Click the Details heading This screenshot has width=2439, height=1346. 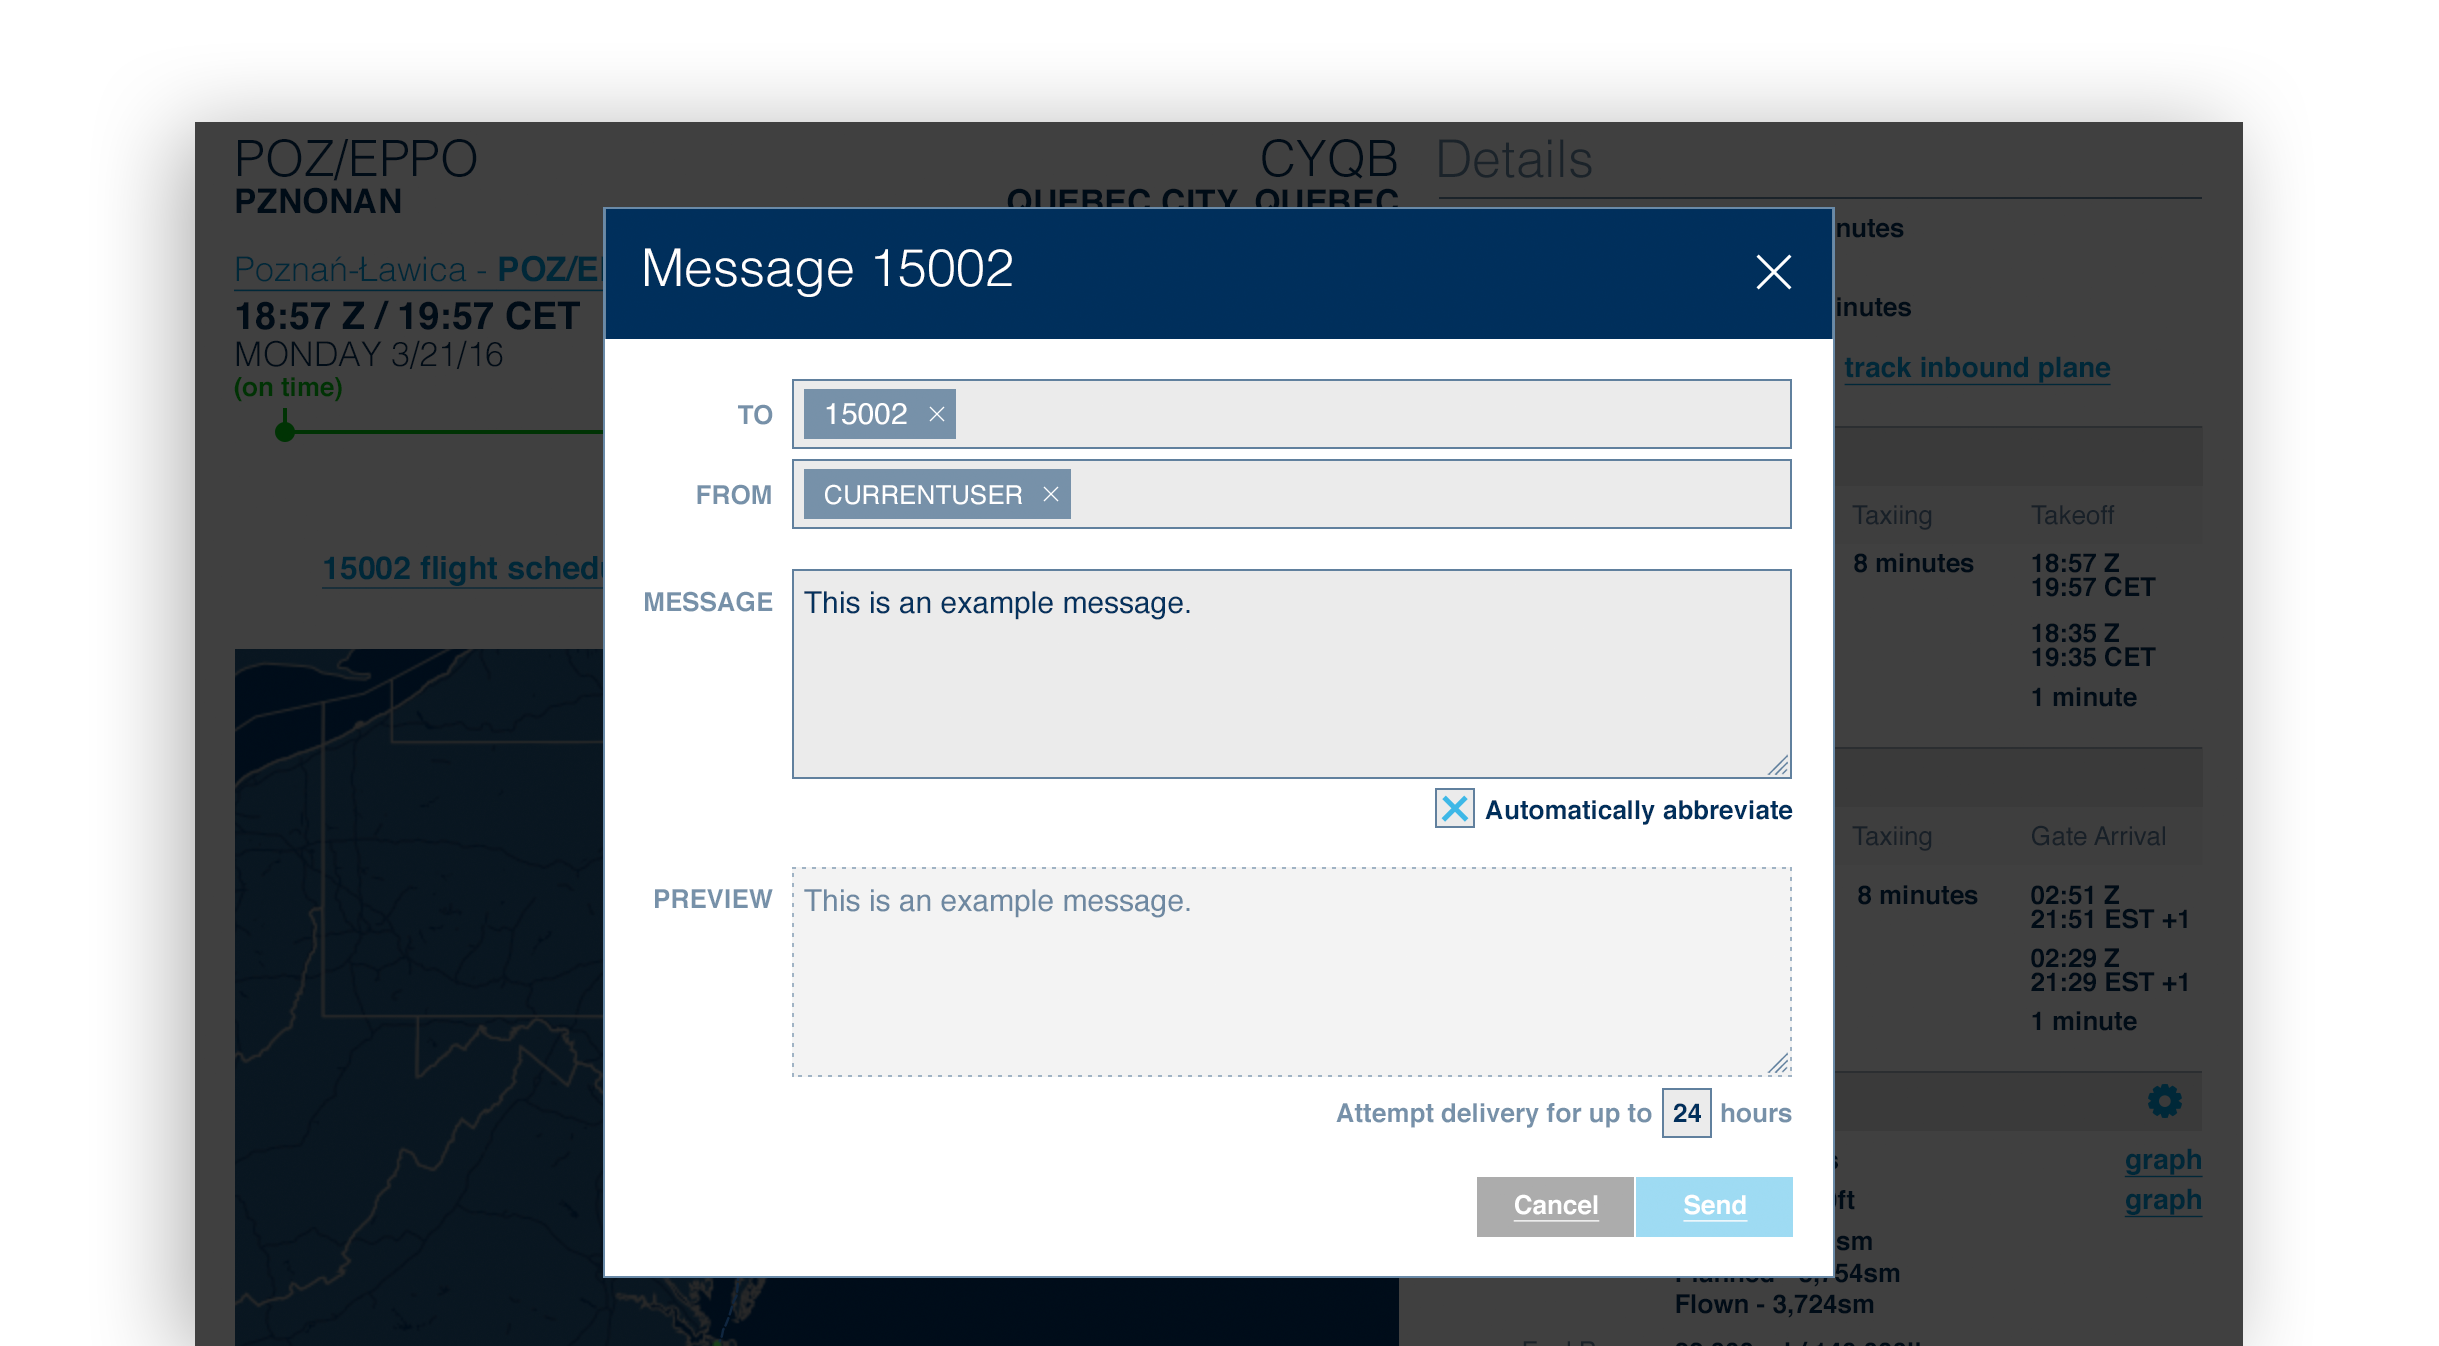[1514, 160]
